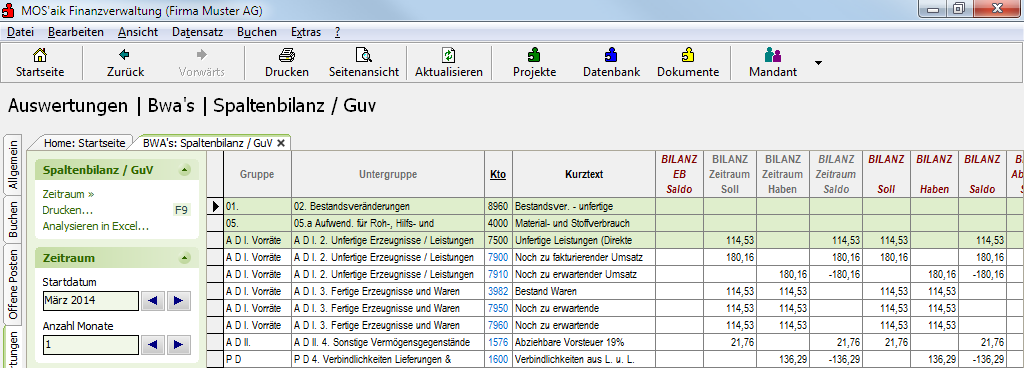Image resolution: width=1024 pixels, height=368 pixels.
Task: Open account 1576 link
Action: (498, 342)
